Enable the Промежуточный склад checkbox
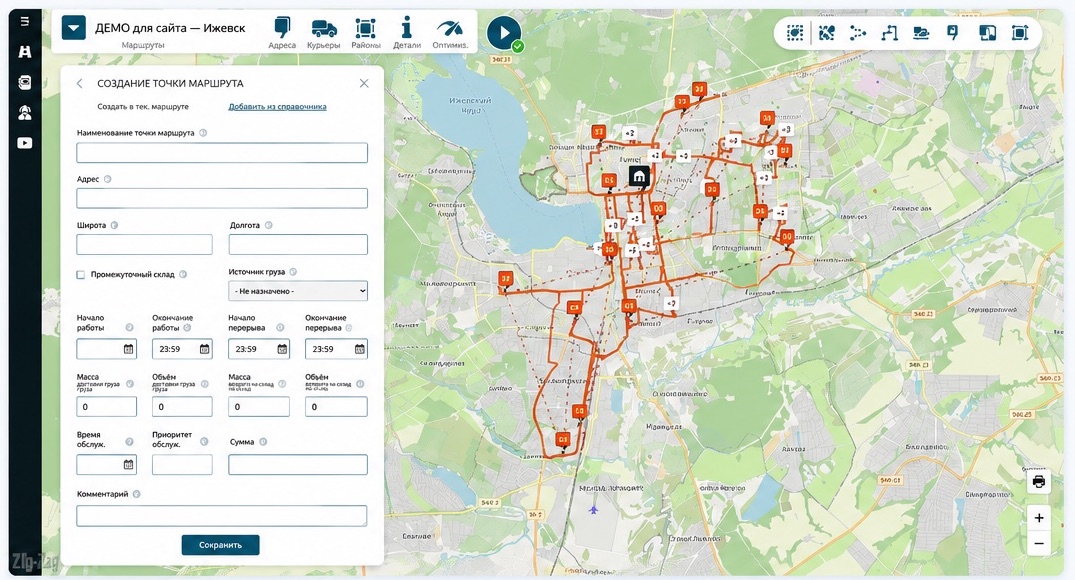This screenshot has height=580, width=1075. 81,275
